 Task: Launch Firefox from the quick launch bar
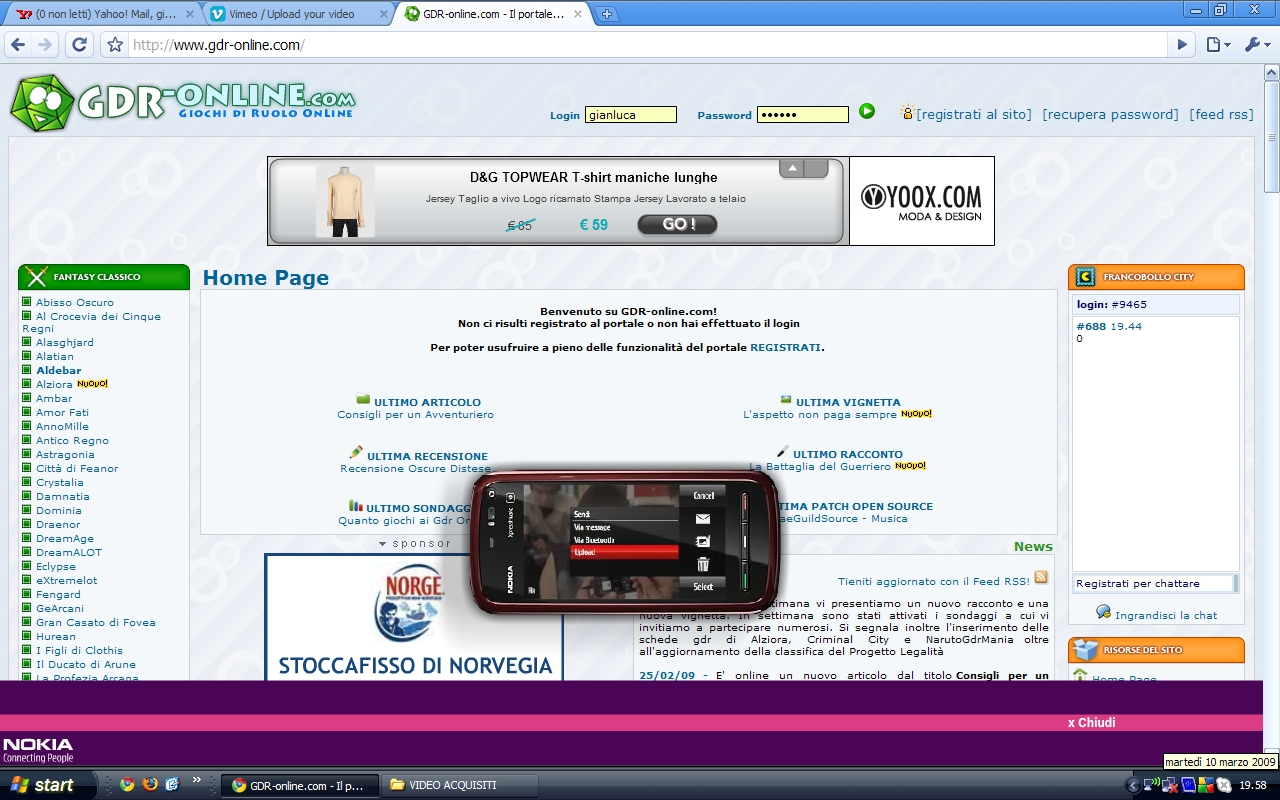coord(150,785)
